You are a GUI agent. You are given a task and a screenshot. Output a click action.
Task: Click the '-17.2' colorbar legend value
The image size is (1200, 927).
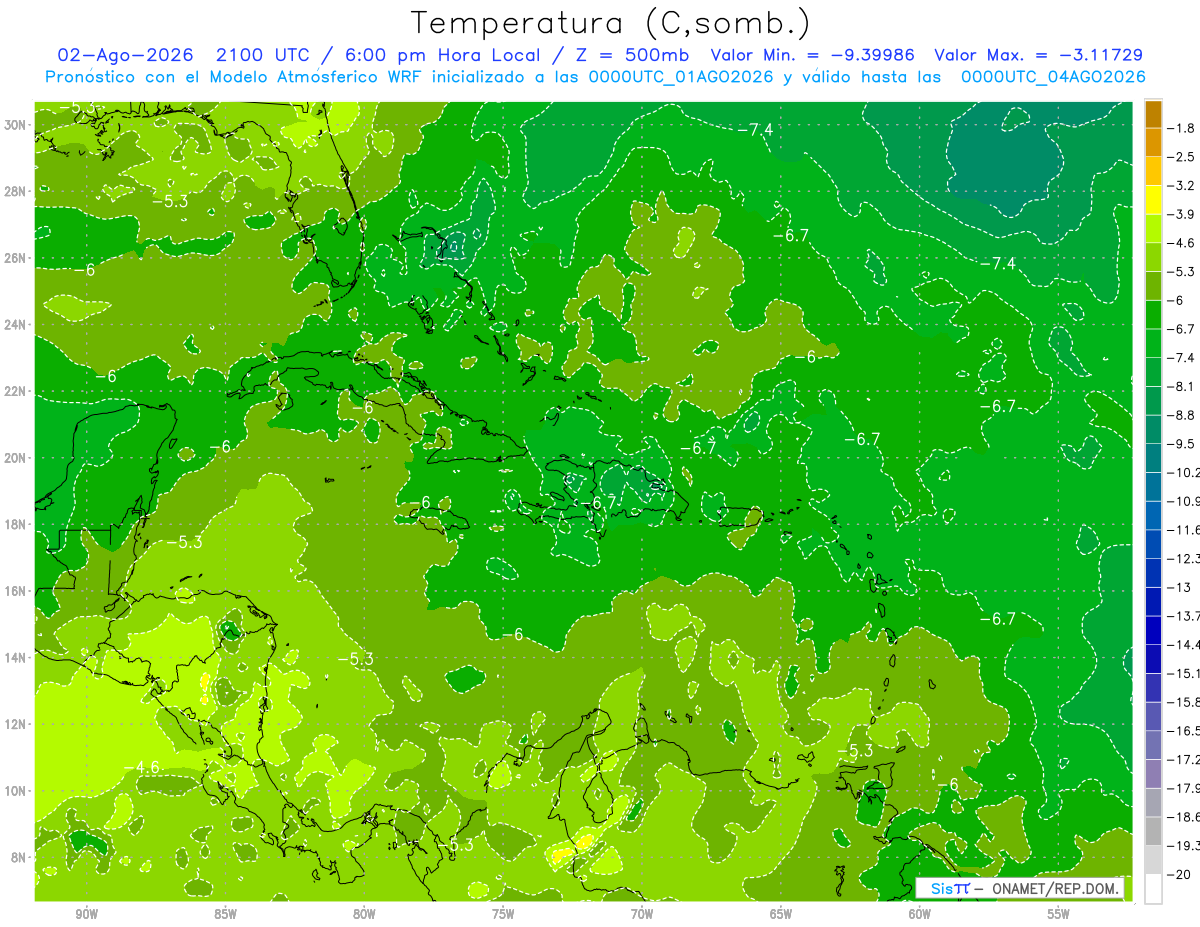click(1184, 760)
